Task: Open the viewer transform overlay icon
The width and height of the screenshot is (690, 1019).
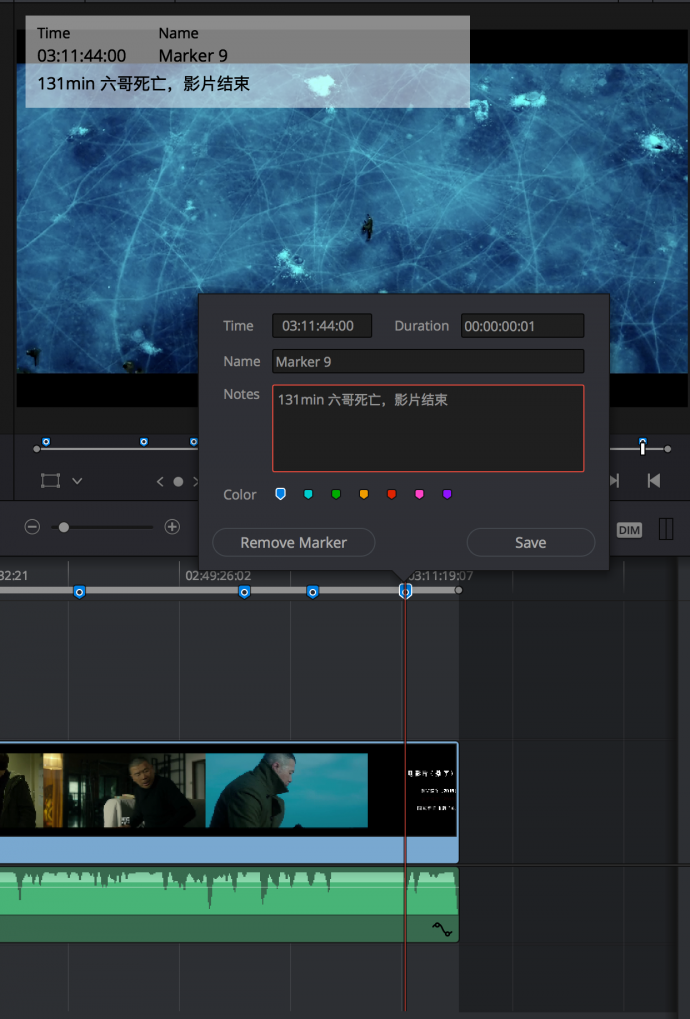Action: pyautogui.click(x=50, y=481)
